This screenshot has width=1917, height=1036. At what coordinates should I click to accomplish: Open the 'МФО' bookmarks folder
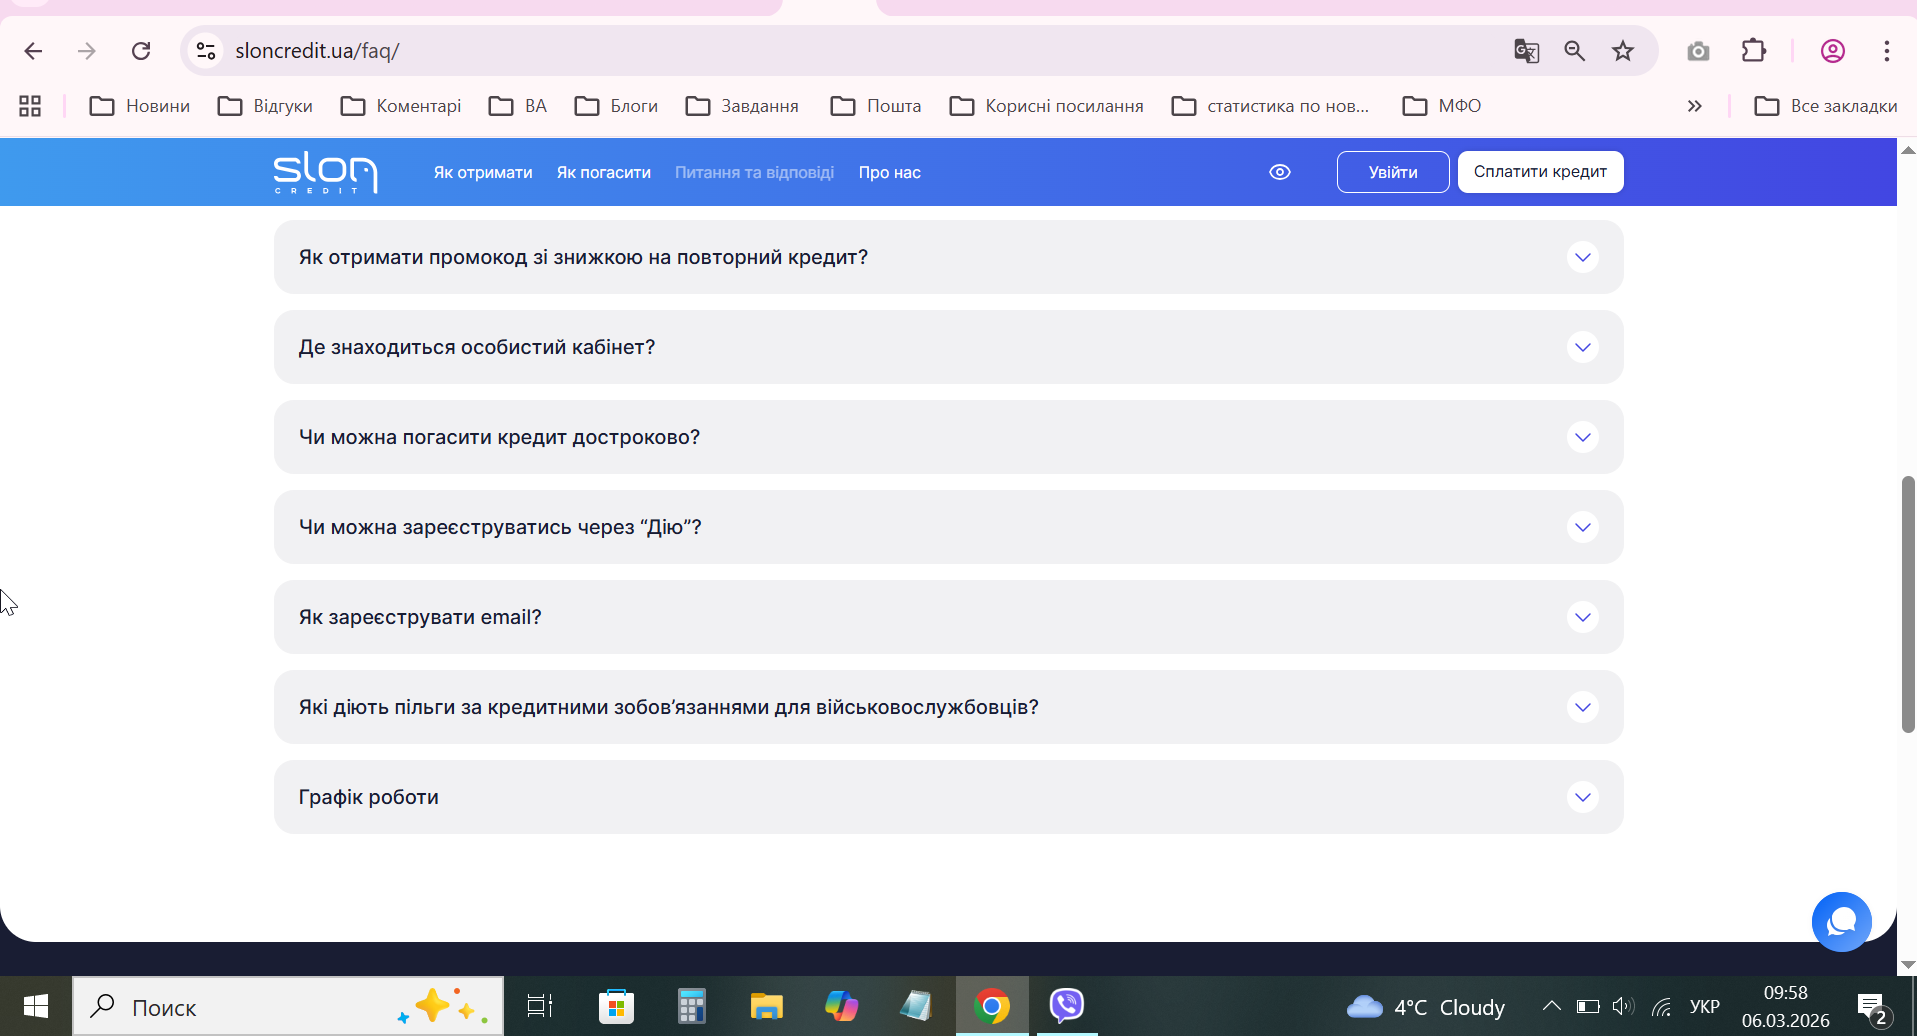tap(1442, 106)
